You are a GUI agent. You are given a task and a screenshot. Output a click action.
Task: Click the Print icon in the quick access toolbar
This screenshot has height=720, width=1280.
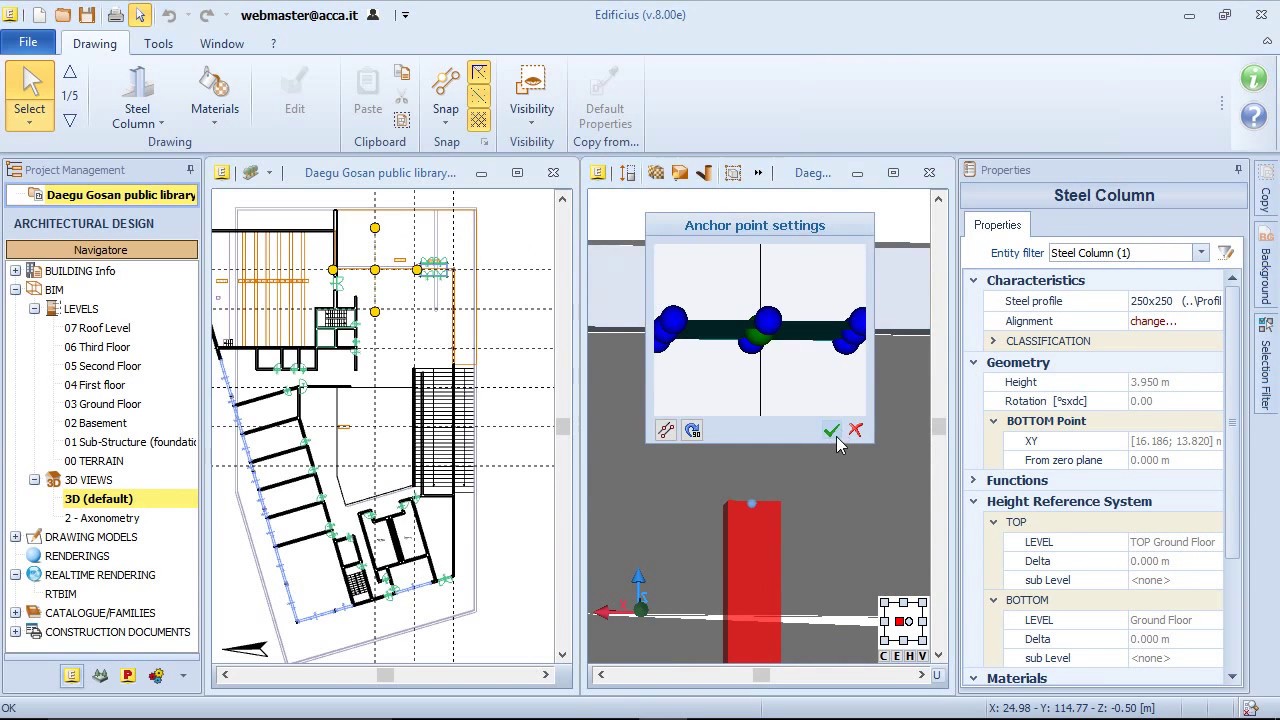pyautogui.click(x=113, y=14)
